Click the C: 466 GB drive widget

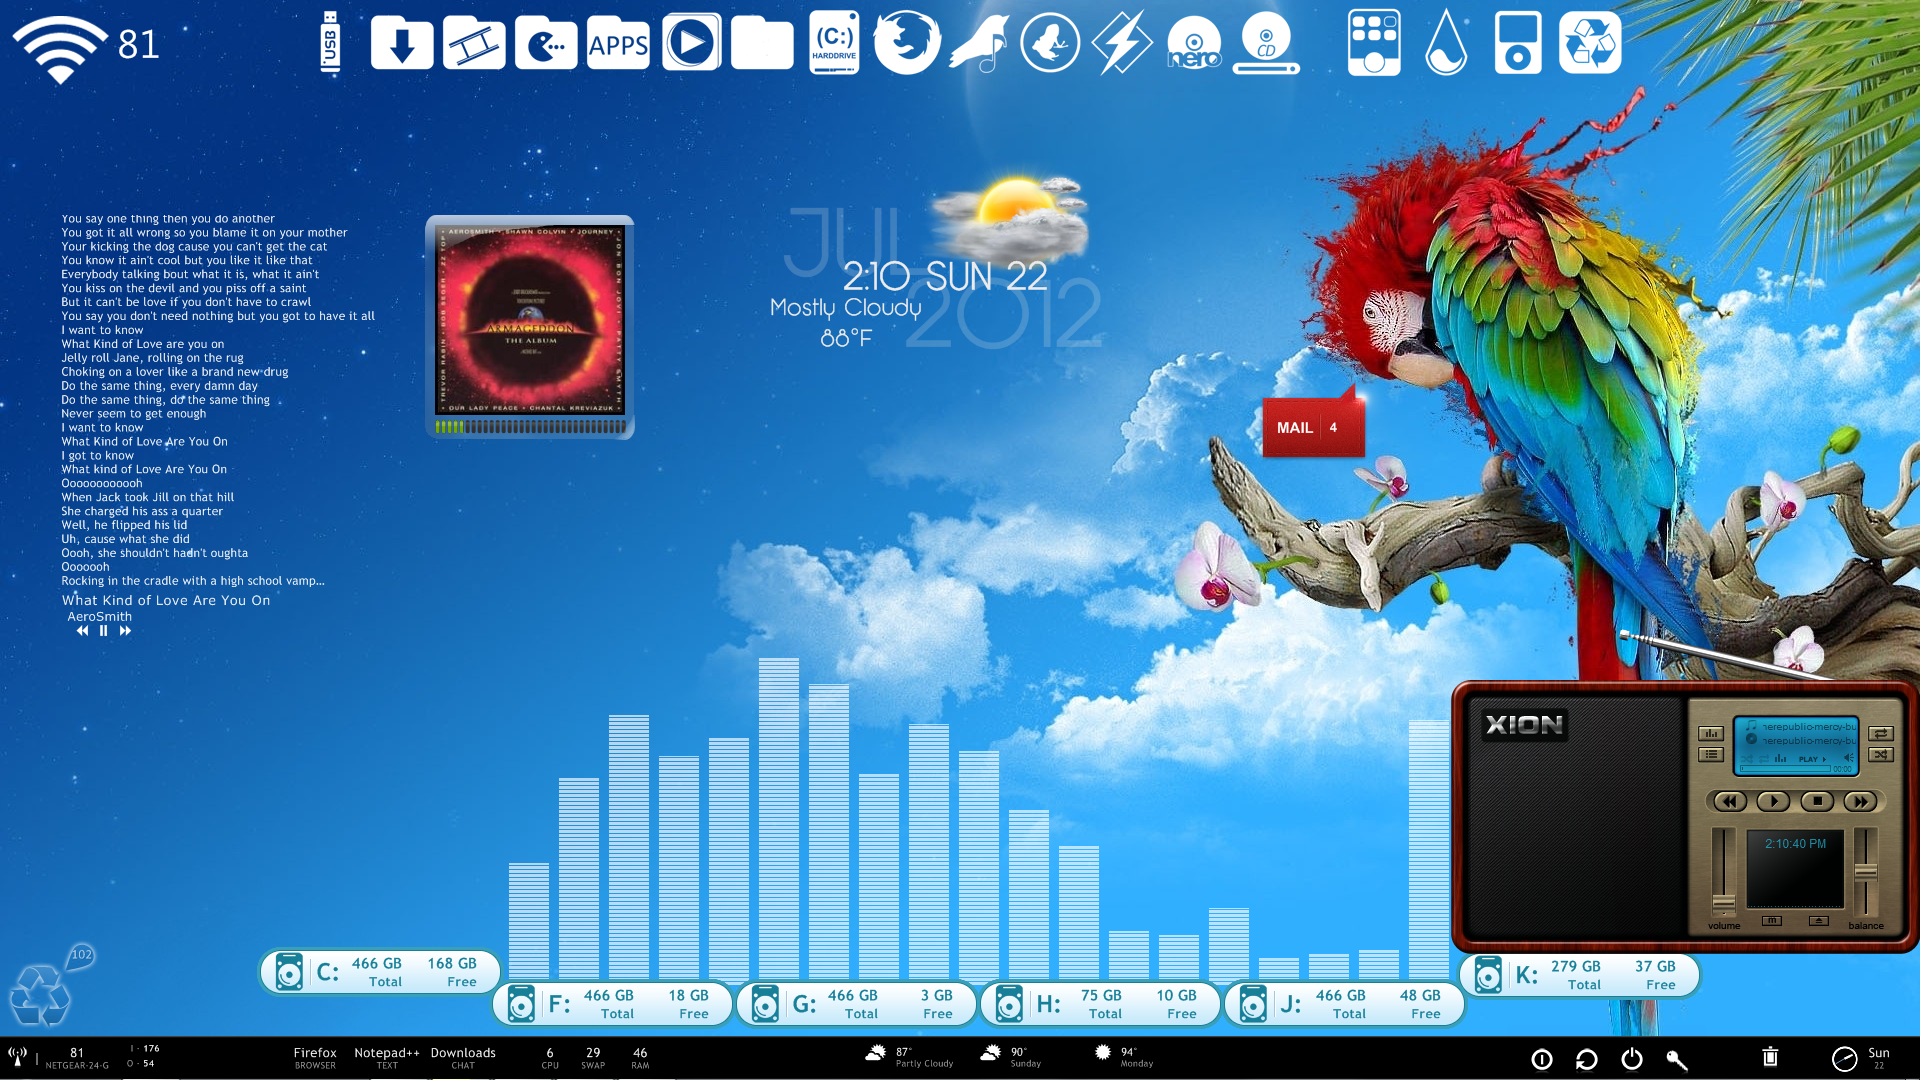click(380, 972)
